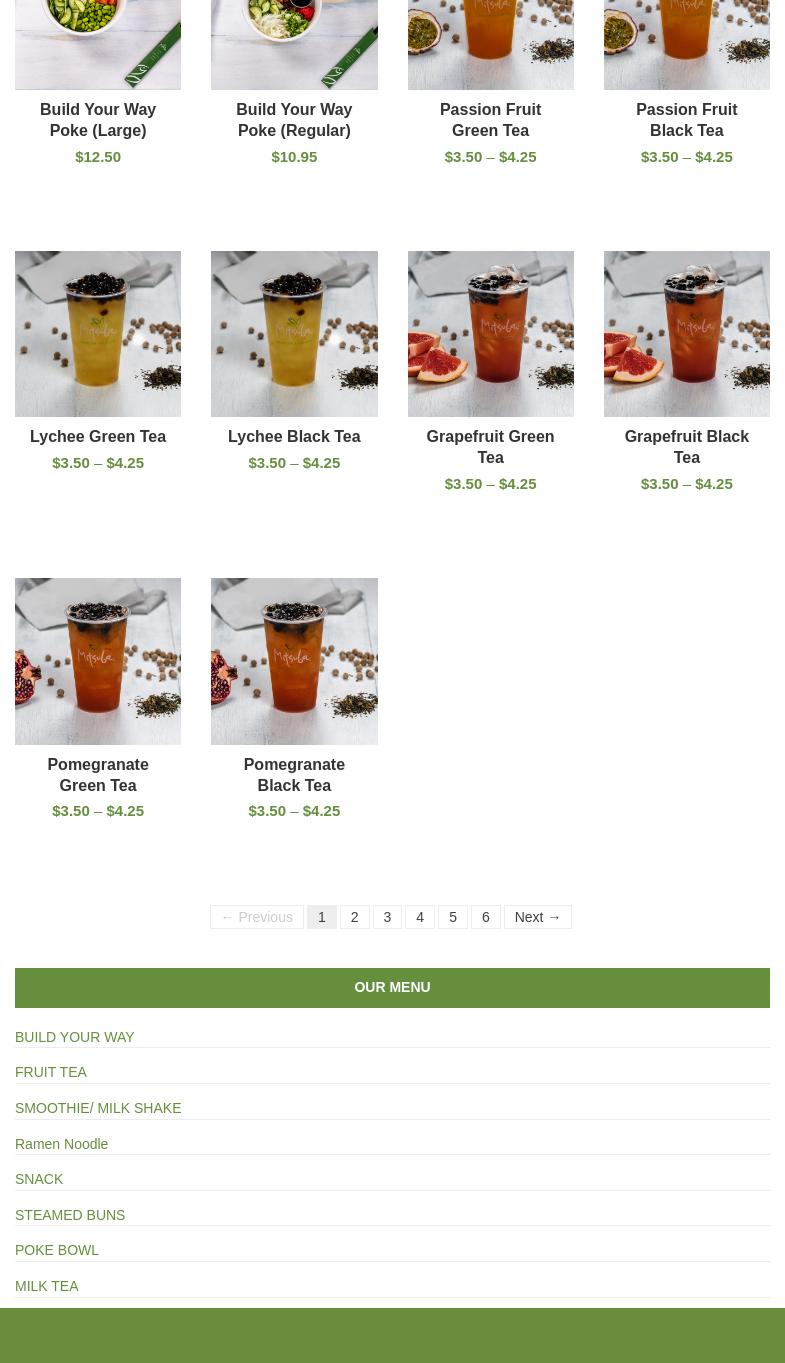785x1363 pixels.
Task: Go to page 6 of the products
Action: click(x=486, y=917)
